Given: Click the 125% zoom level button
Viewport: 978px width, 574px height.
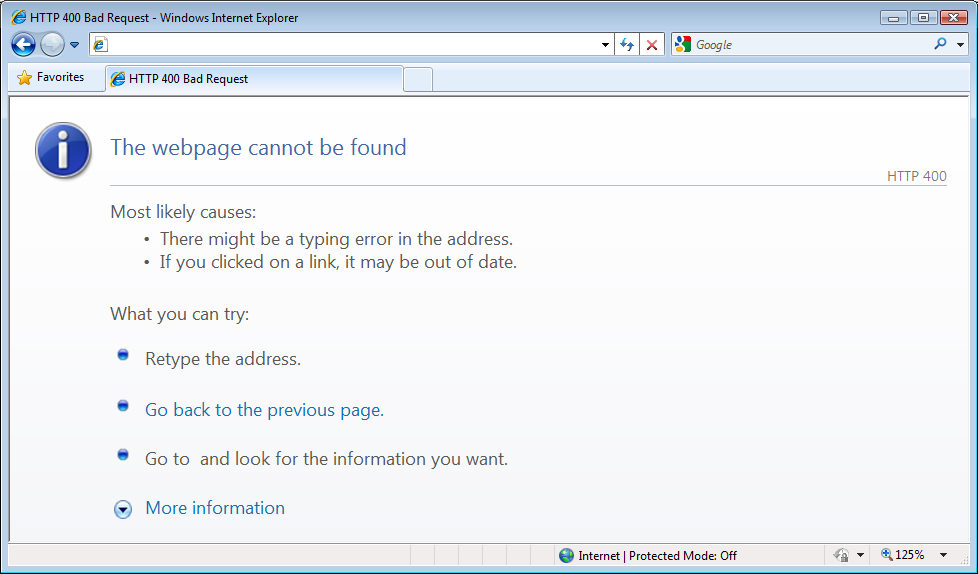Looking at the screenshot, I should pyautogui.click(x=903, y=555).
